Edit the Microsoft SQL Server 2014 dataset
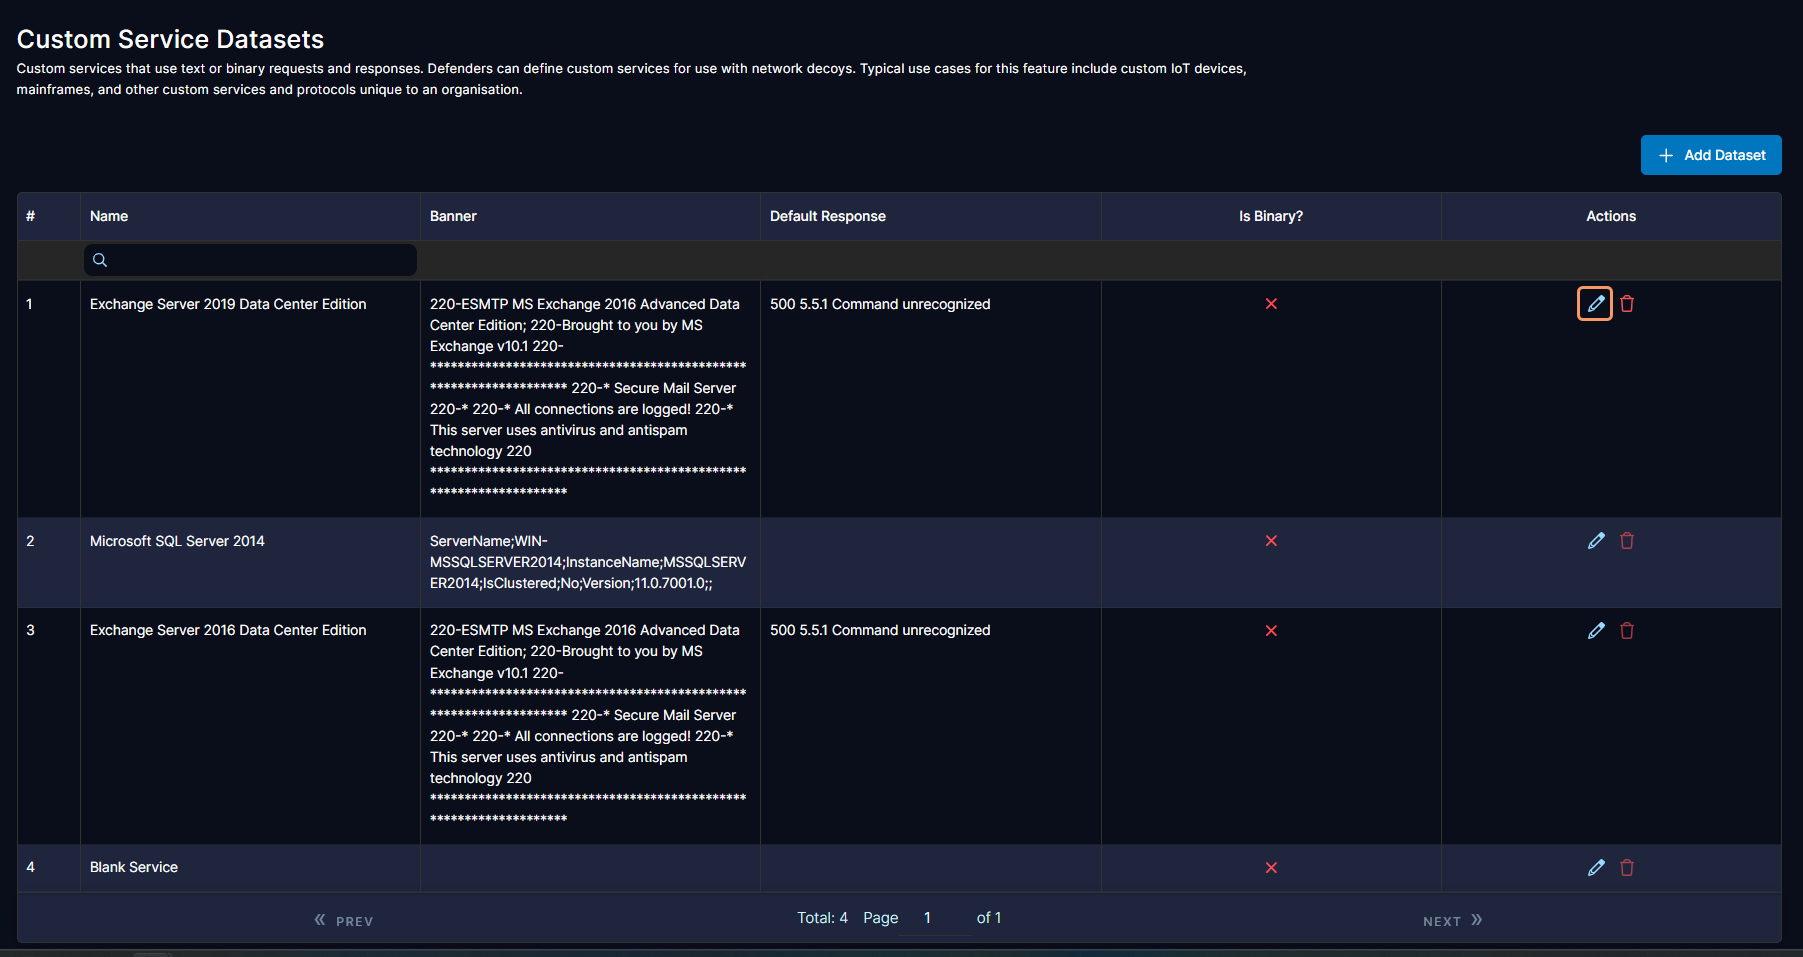Viewport: 1803px width, 957px height. [x=1596, y=541]
